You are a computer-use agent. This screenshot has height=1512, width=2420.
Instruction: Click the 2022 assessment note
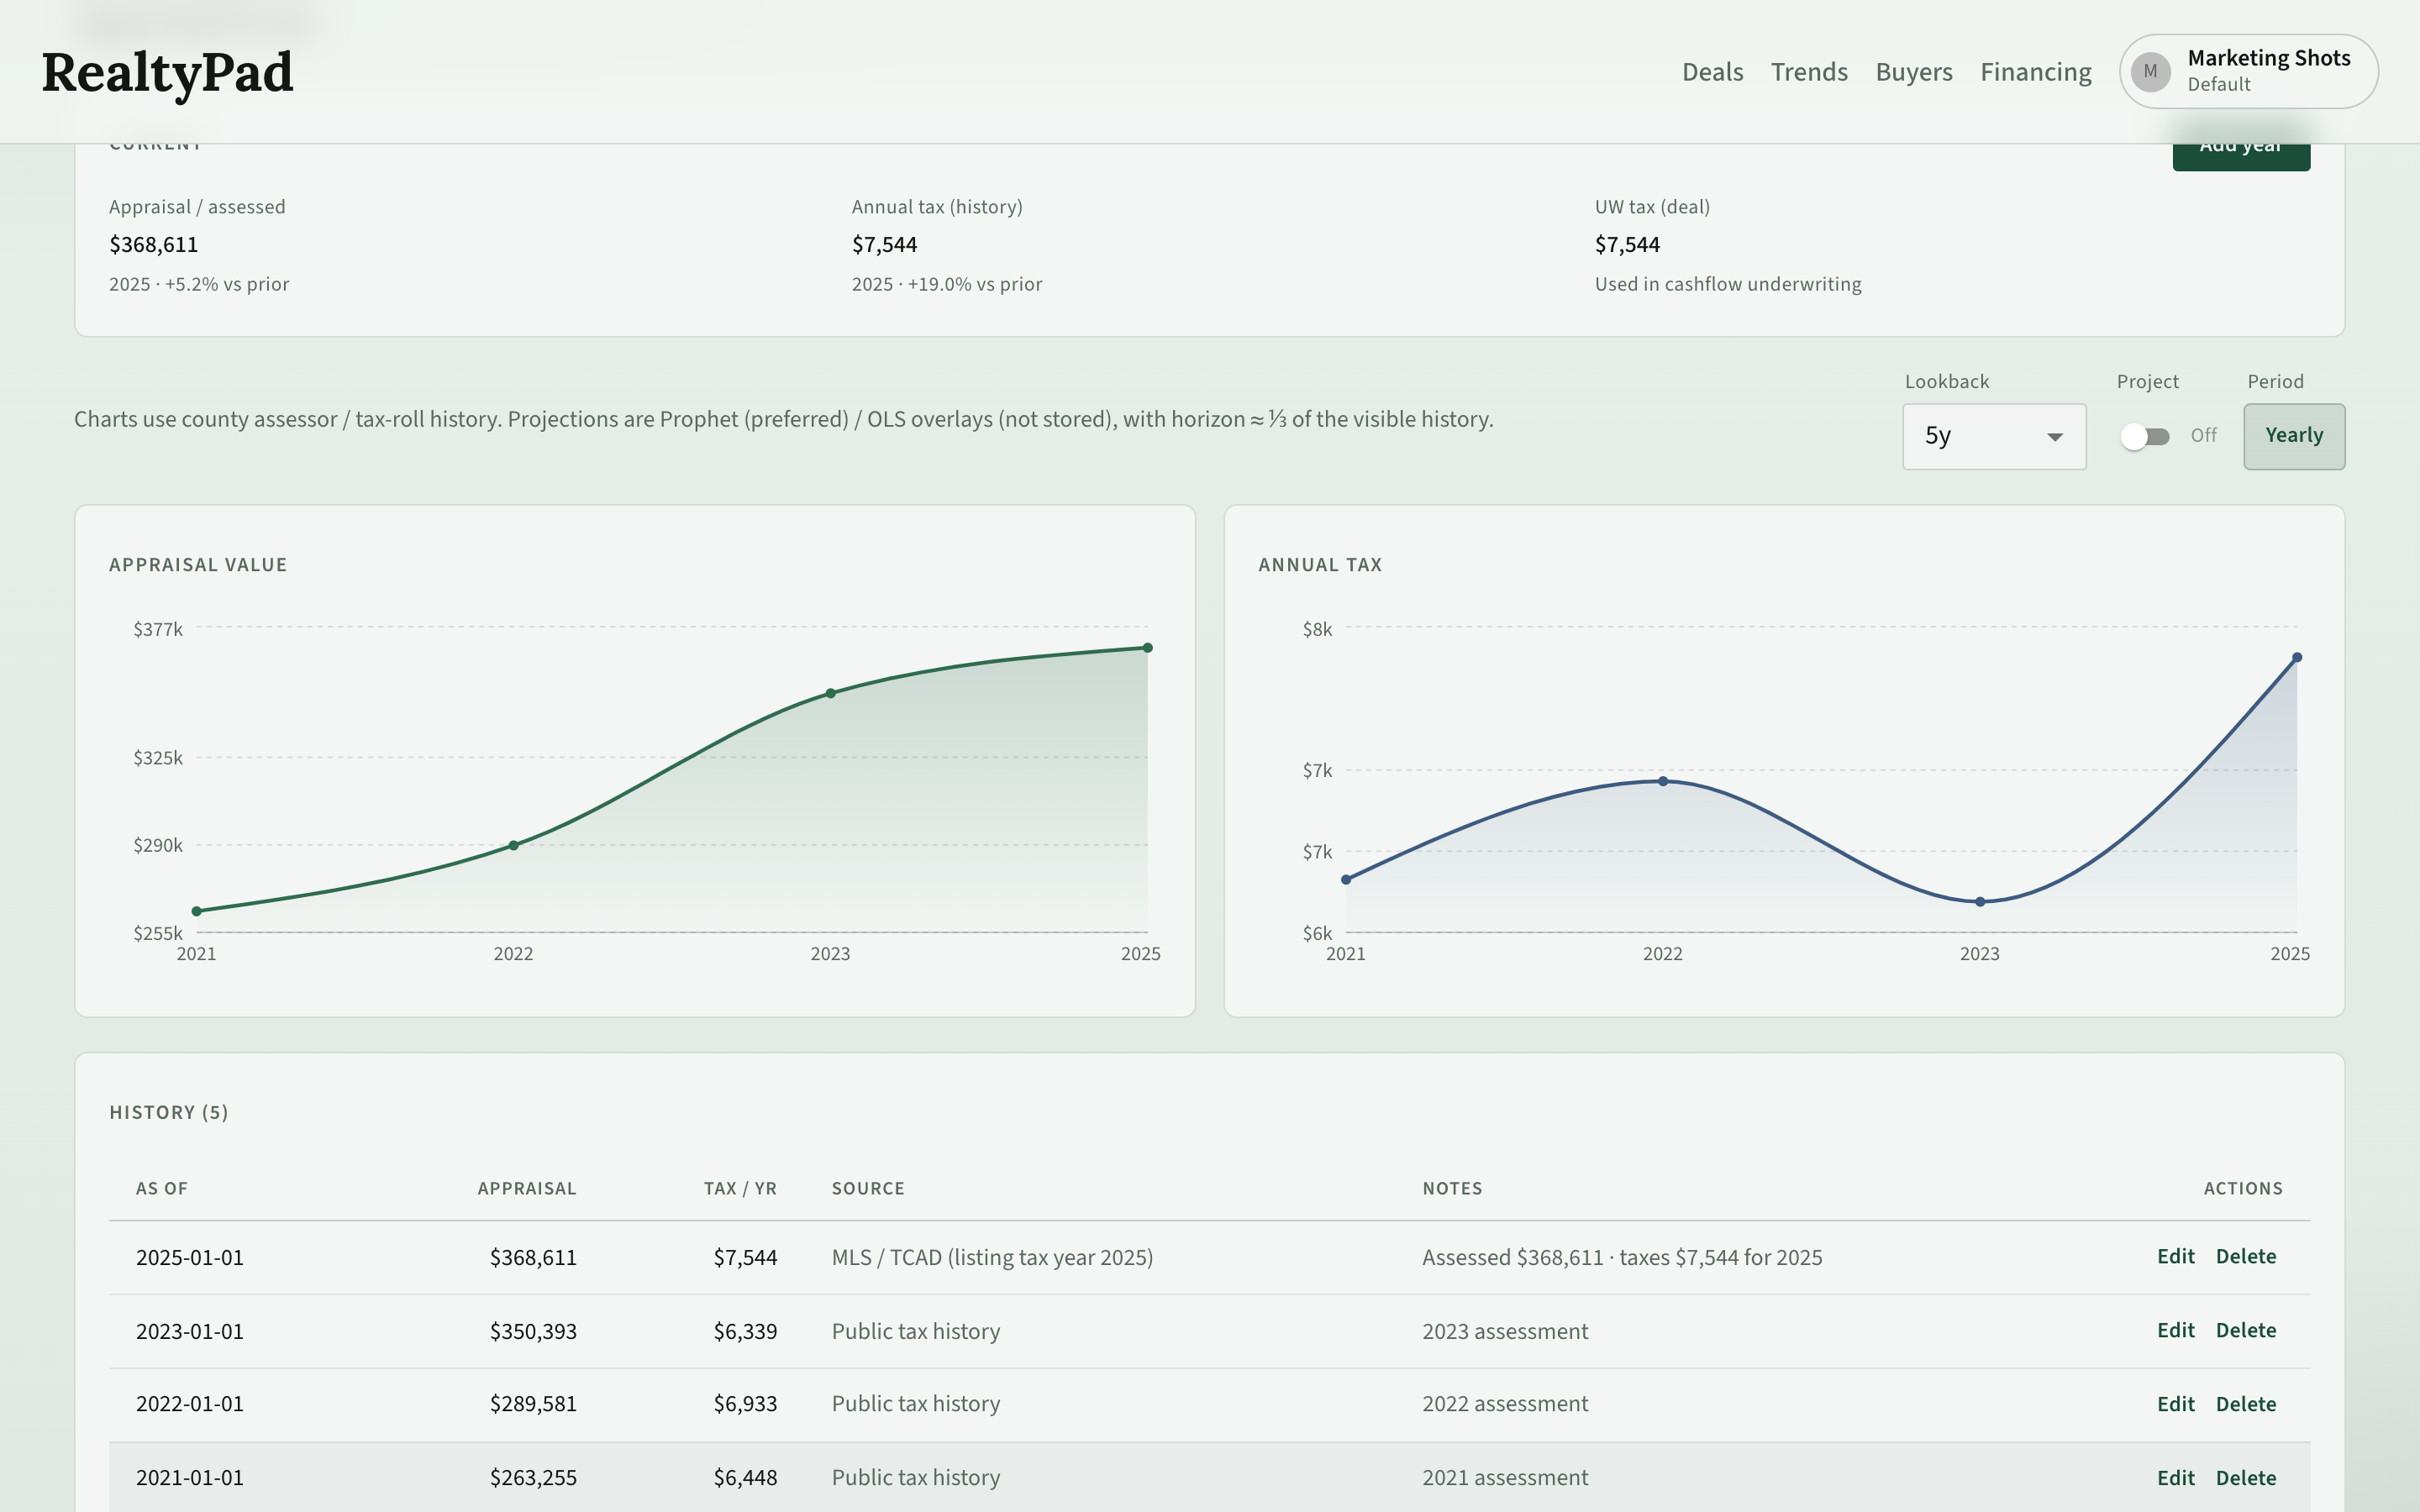tap(1505, 1404)
